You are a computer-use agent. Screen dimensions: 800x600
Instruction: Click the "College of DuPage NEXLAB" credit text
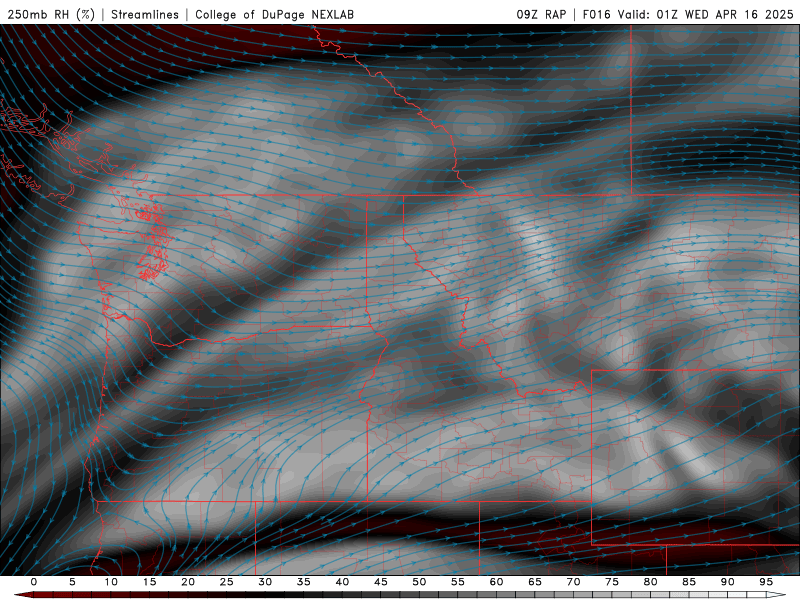pos(274,14)
